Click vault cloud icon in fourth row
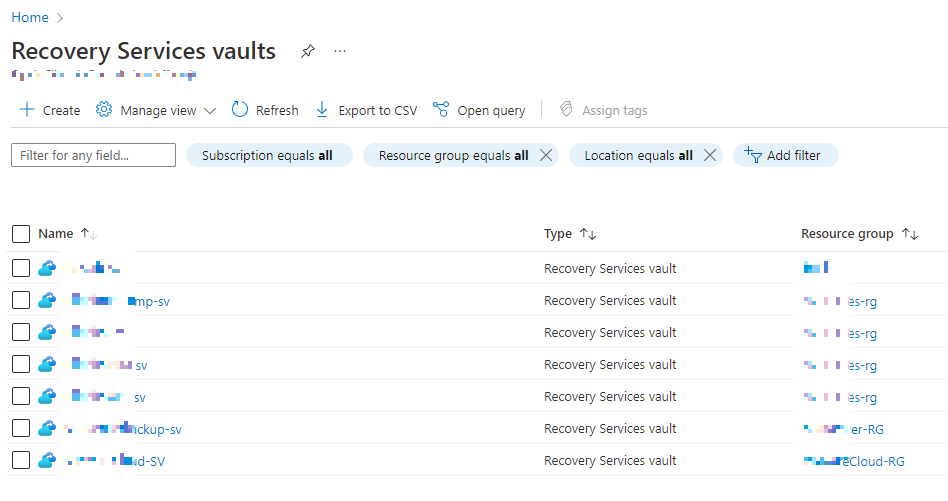The image size is (948, 501). coord(47,364)
